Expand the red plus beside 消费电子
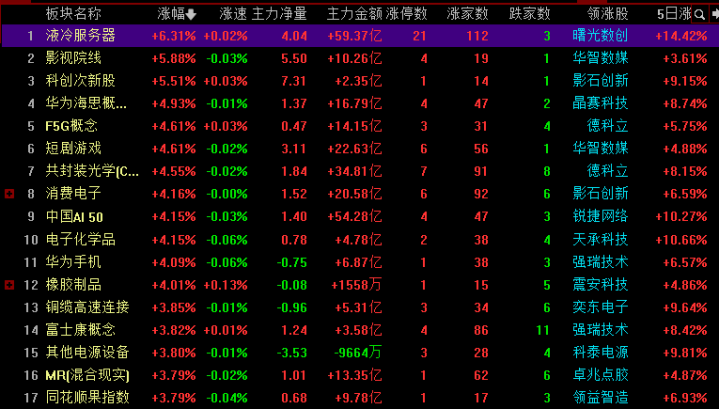This screenshot has width=719, height=409. (x=9, y=194)
